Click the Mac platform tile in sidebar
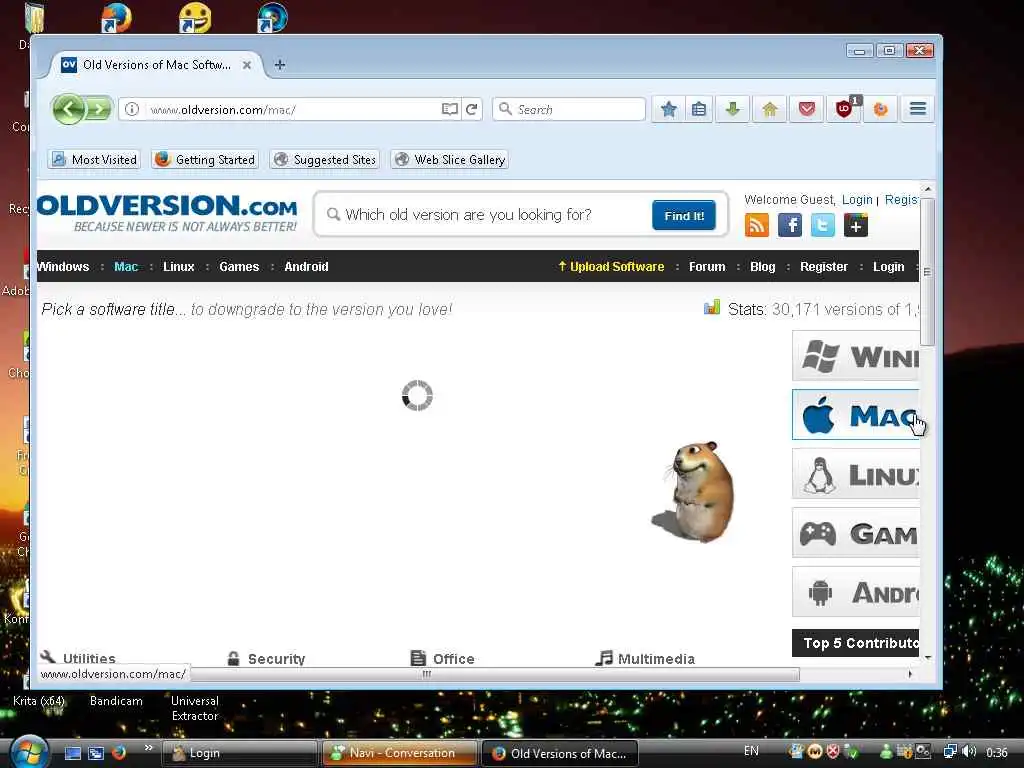Screen dimensions: 1024x768 tap(856, 415)
